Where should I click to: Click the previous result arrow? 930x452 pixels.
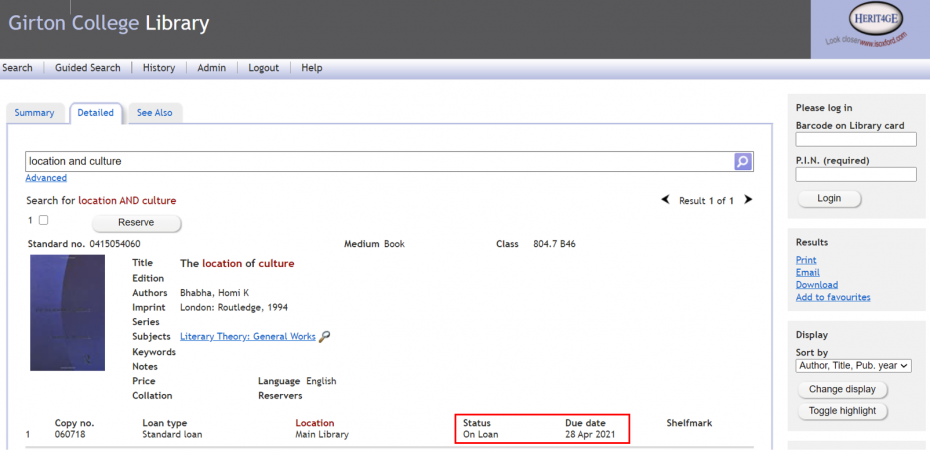click(666, 200)
